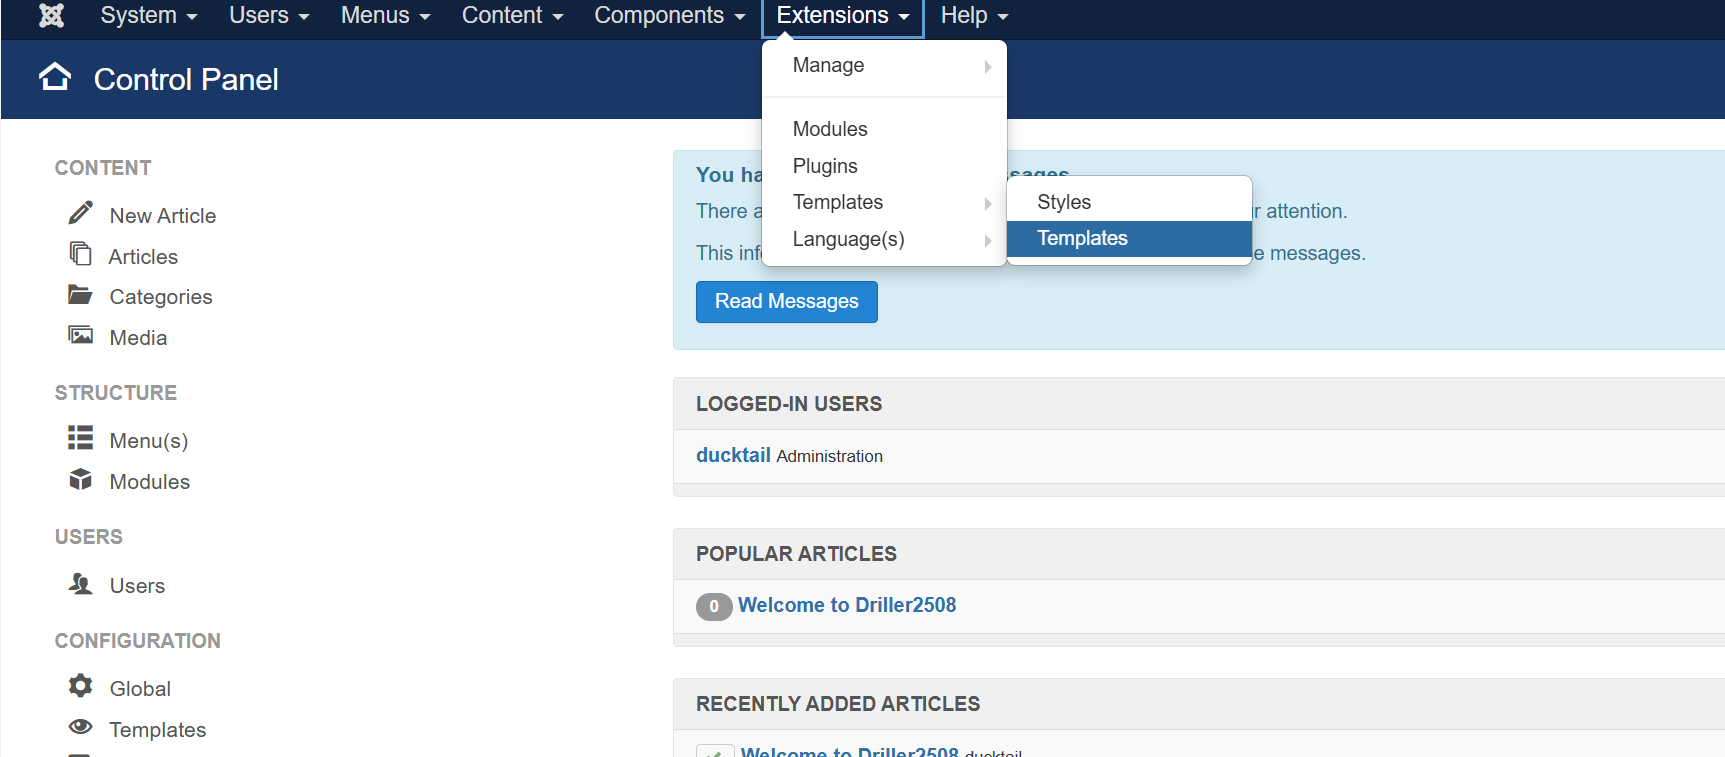Click the RECENTLY ADDED ARTICLES heading
This screenshot has height=757, width=1725.
tap(838, 704)
